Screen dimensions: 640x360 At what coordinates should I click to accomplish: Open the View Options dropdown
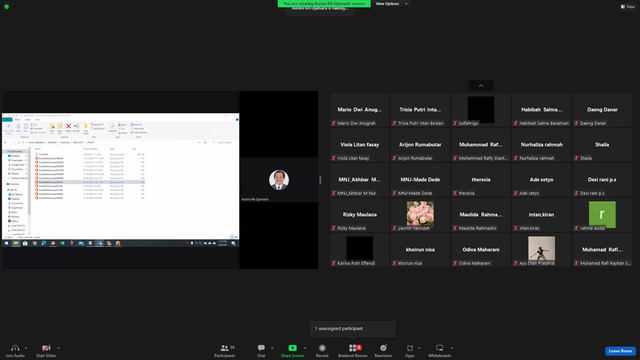(391, 4)
